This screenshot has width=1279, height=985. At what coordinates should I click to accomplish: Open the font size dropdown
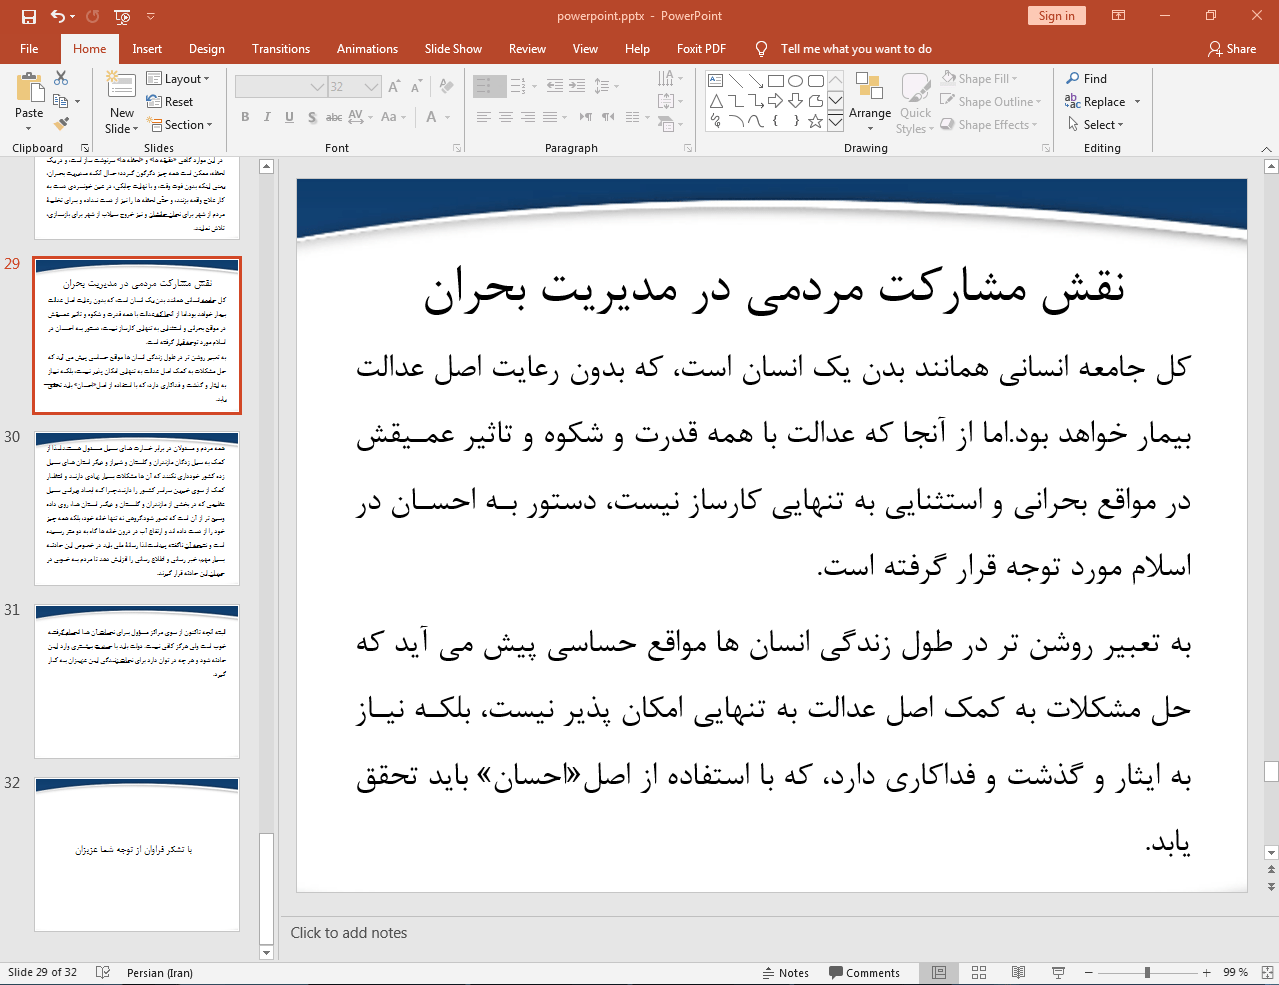click(372, 87)
